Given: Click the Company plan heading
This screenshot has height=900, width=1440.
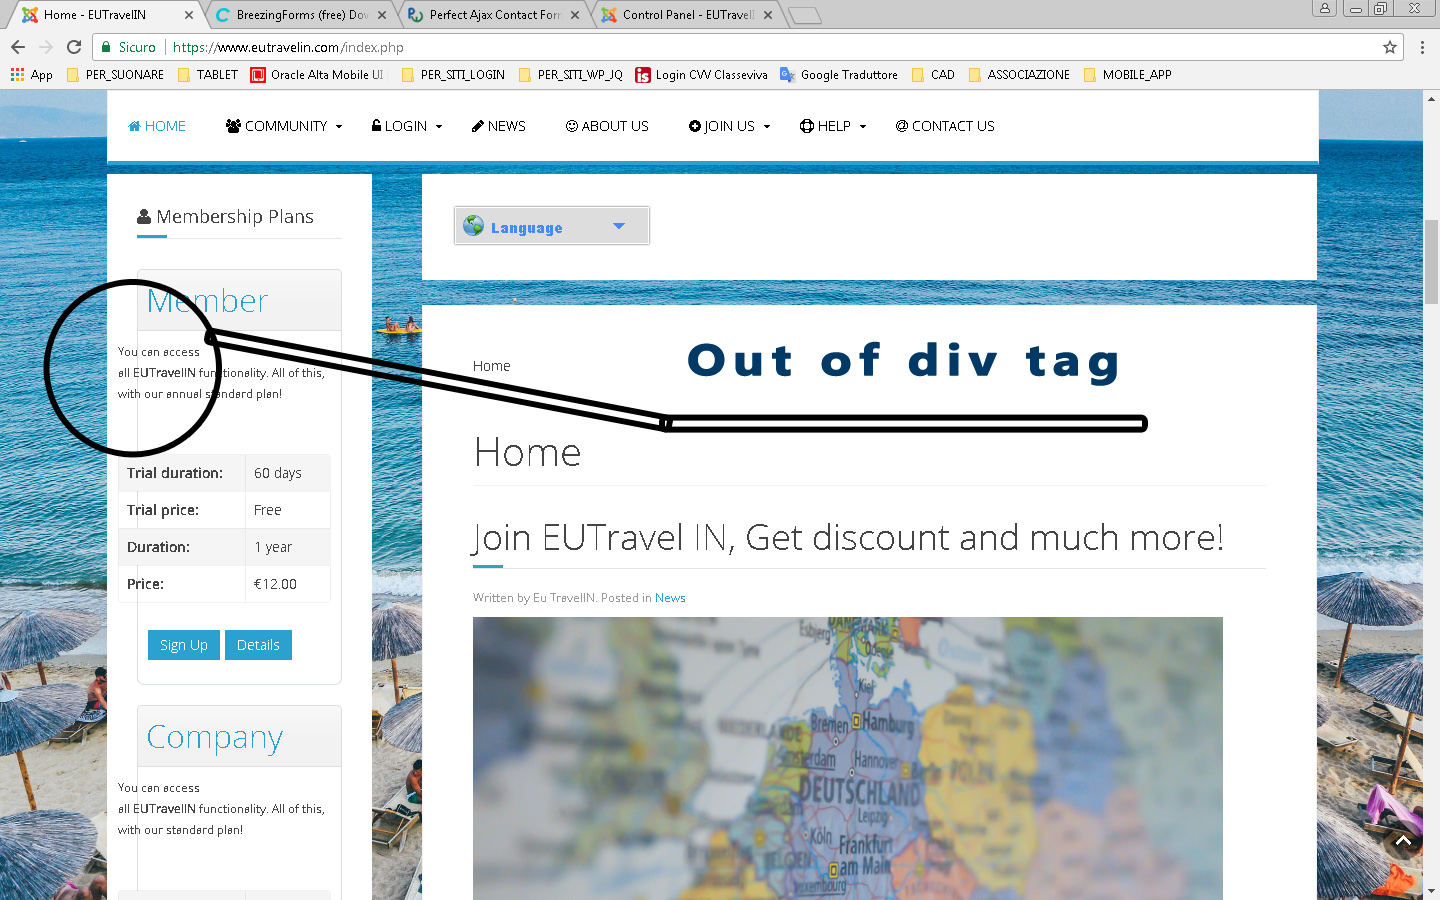Looking at the screenshot, I should (215, 737).
